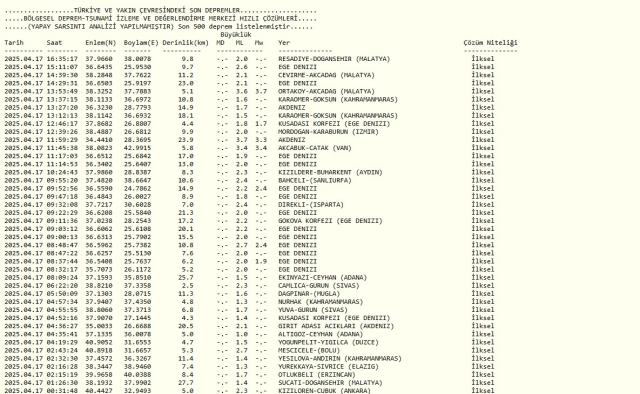Click latitude value 34.4410
640x394 pixels.
99,140
